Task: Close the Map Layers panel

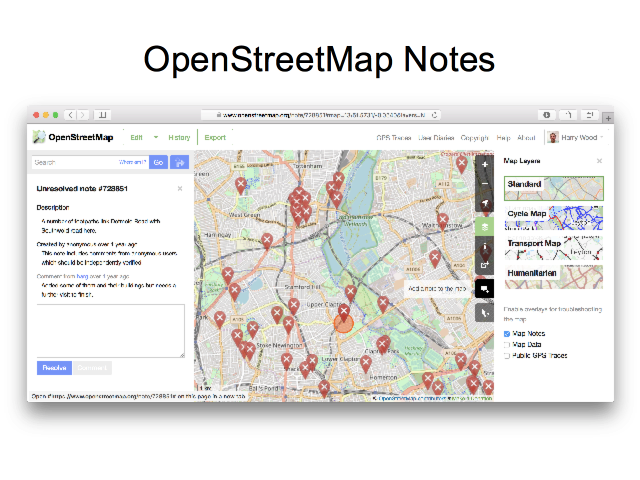Action: coord(599,161)
